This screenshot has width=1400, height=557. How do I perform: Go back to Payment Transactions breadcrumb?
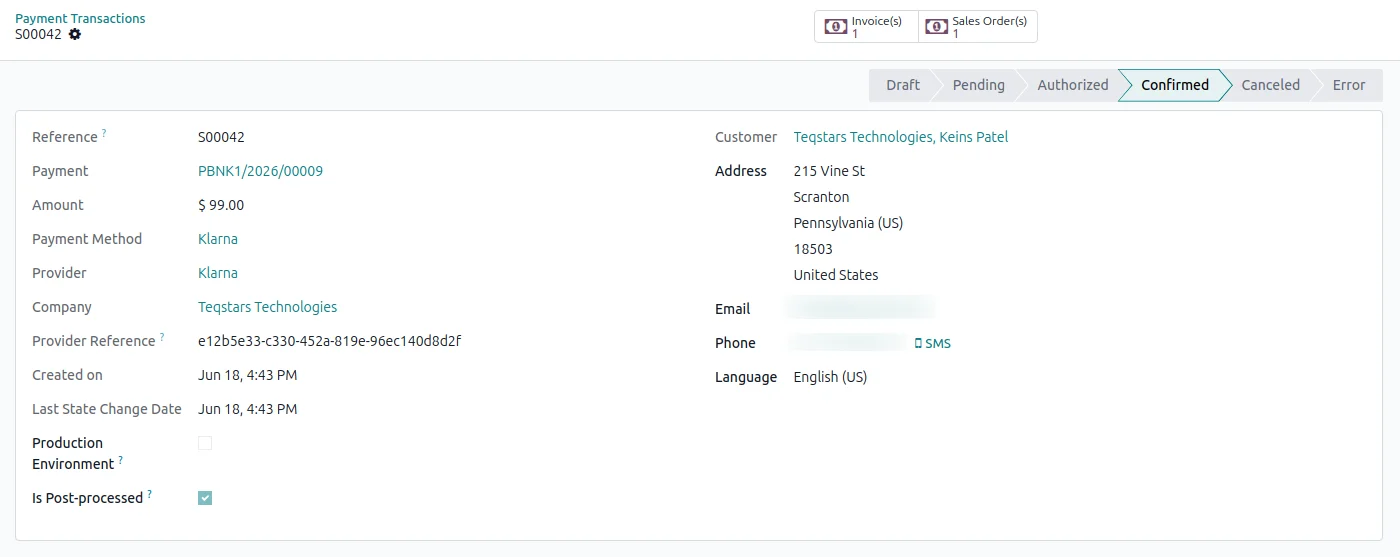tap(80, 18)
